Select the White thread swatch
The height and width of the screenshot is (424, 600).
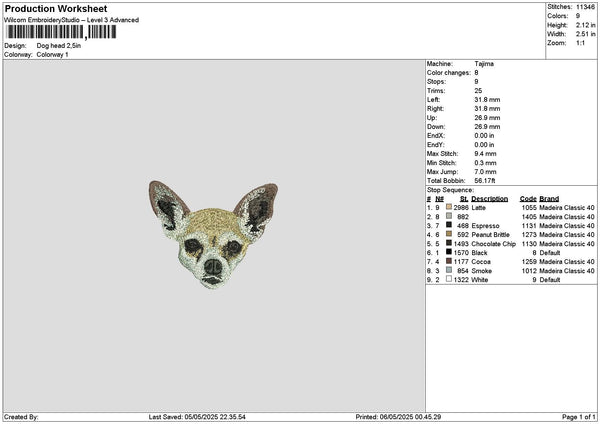(449, 280)
